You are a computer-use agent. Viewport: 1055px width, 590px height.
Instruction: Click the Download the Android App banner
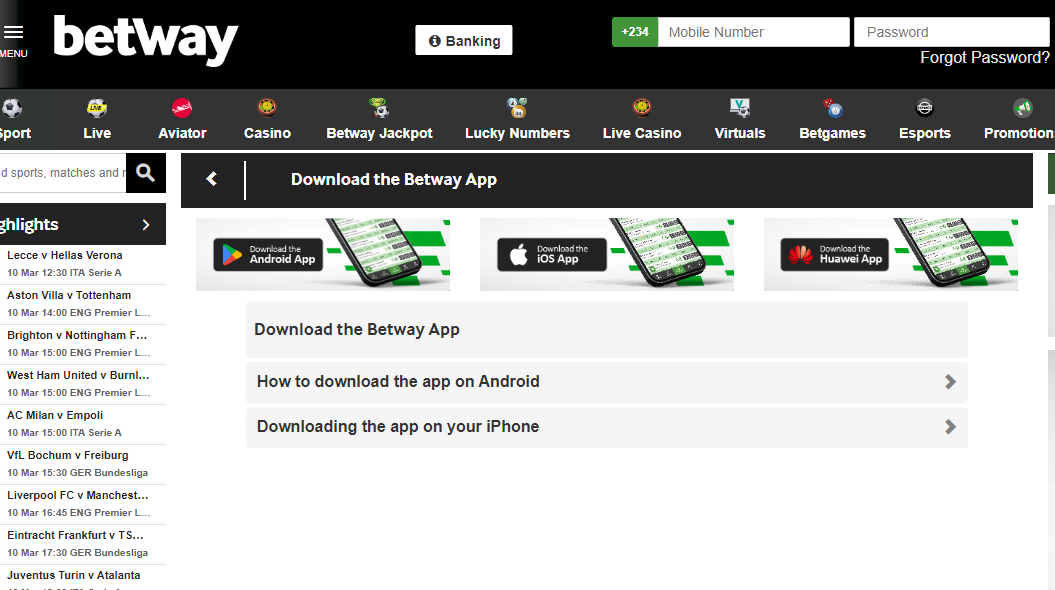click(x=322, y=255)
